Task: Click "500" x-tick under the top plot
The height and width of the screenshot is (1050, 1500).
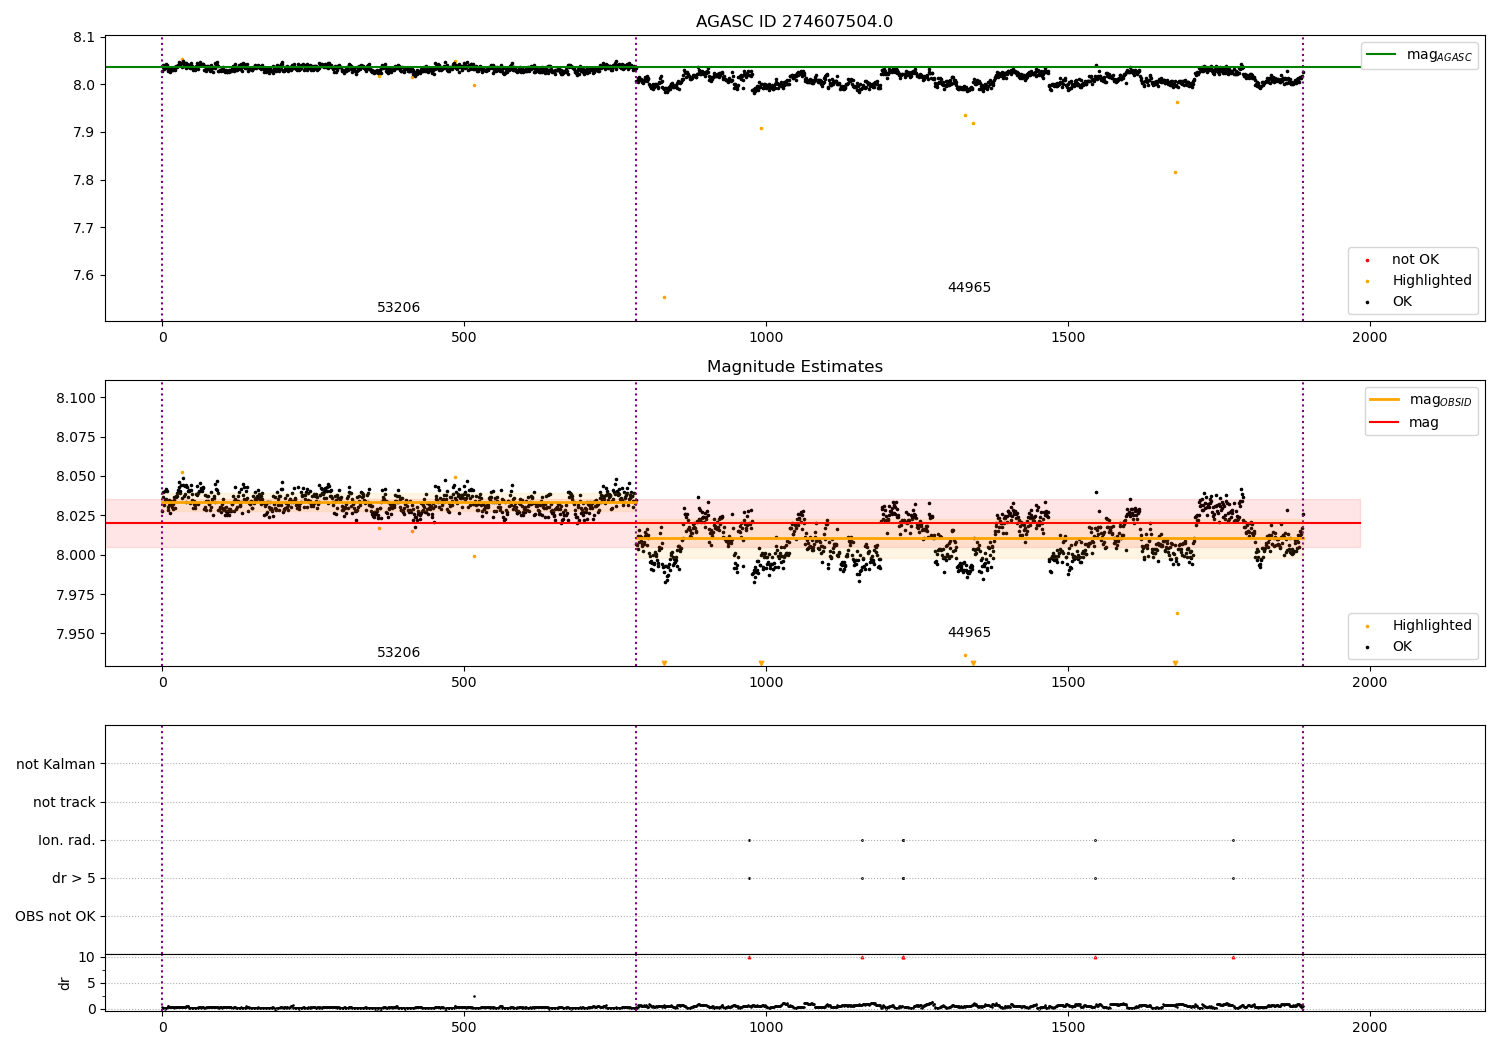Action: (464, 338)
